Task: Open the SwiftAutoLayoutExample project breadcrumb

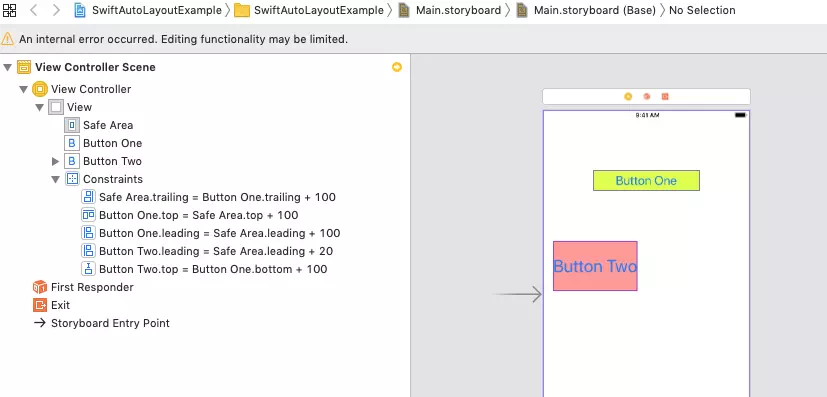Action: 157,10
